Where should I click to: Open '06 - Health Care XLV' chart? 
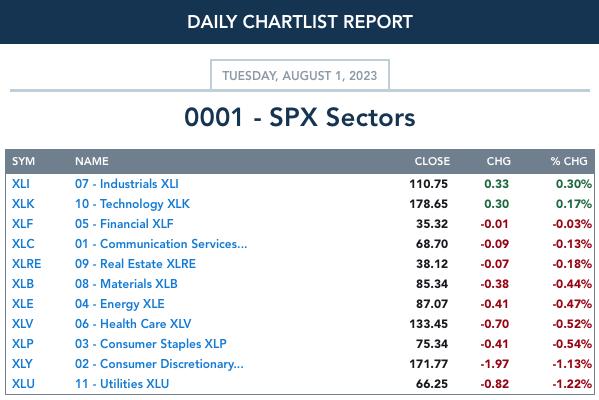133,324
